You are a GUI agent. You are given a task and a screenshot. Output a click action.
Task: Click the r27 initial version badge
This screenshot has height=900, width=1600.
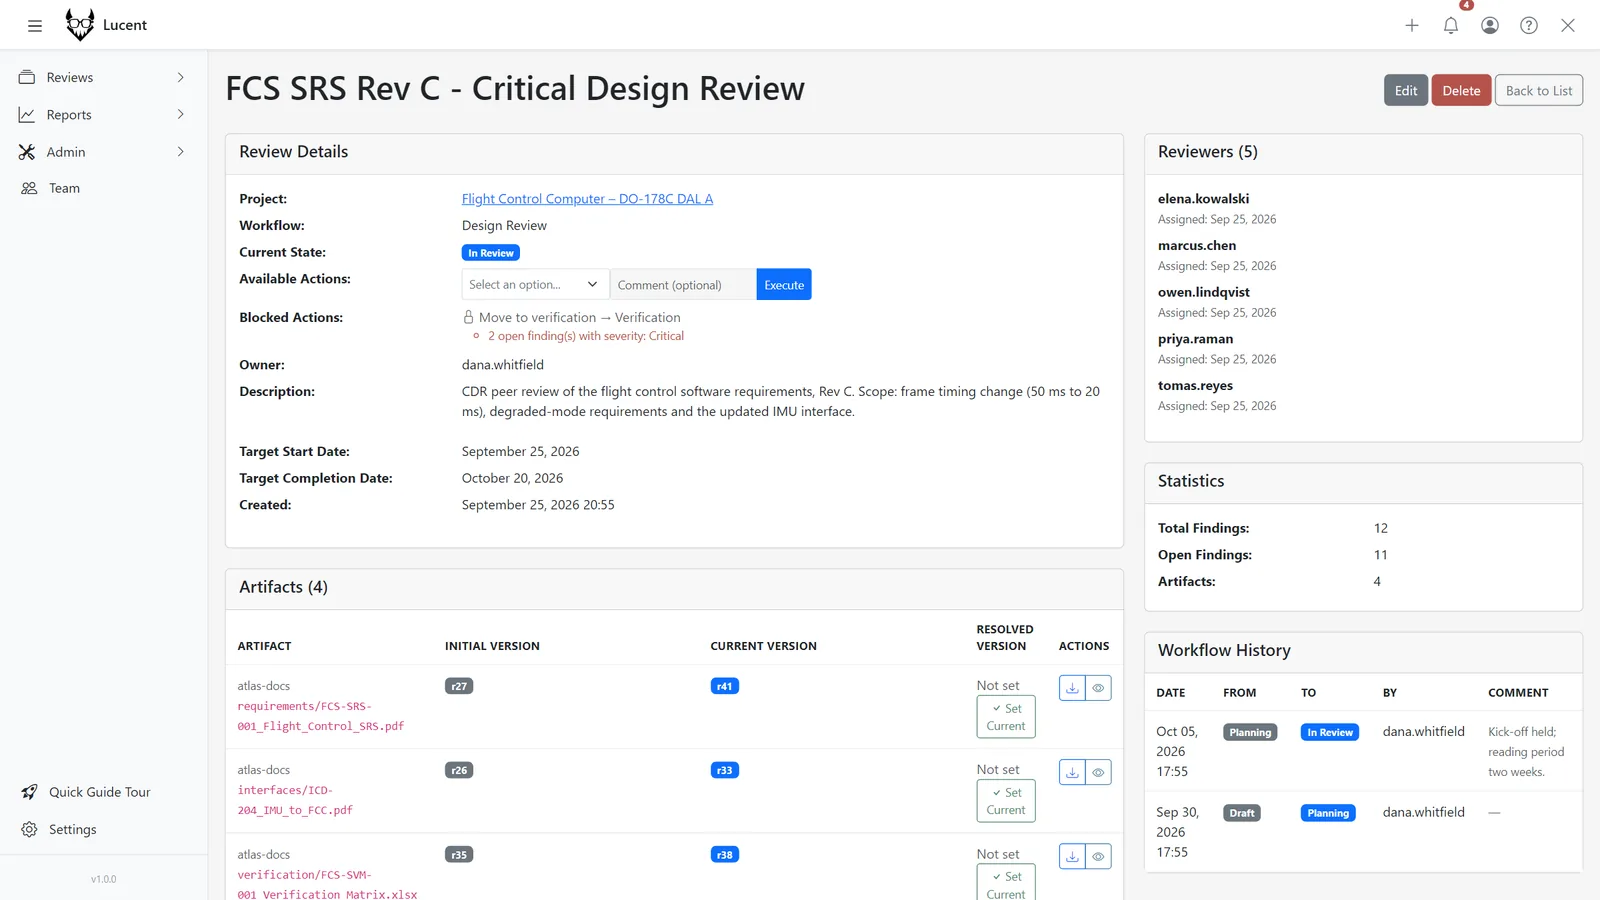pyautogui.click(x=459, y=686)
